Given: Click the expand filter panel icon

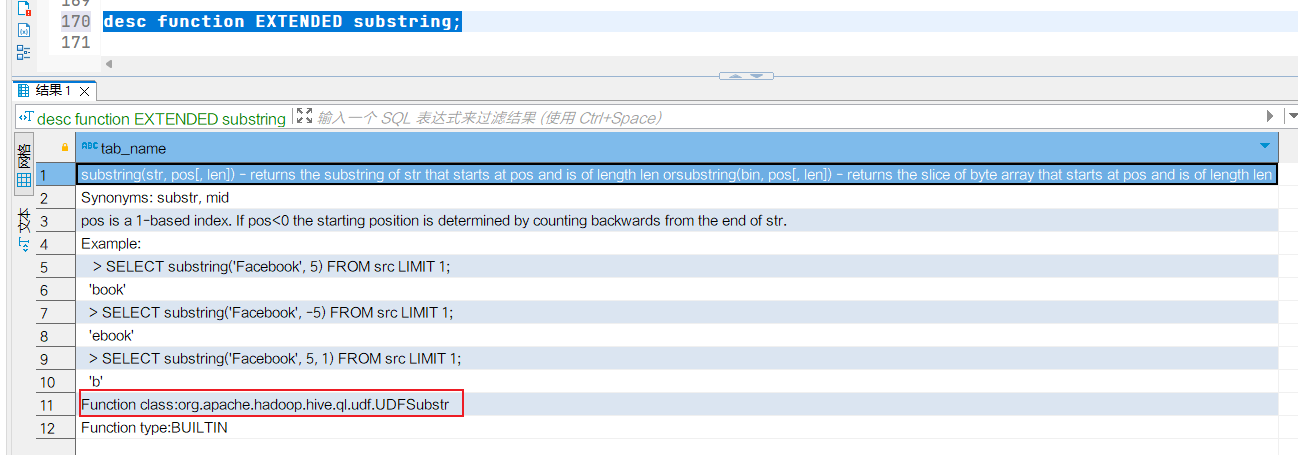Looking at the screenshot, I should click(x=304, y=117).
